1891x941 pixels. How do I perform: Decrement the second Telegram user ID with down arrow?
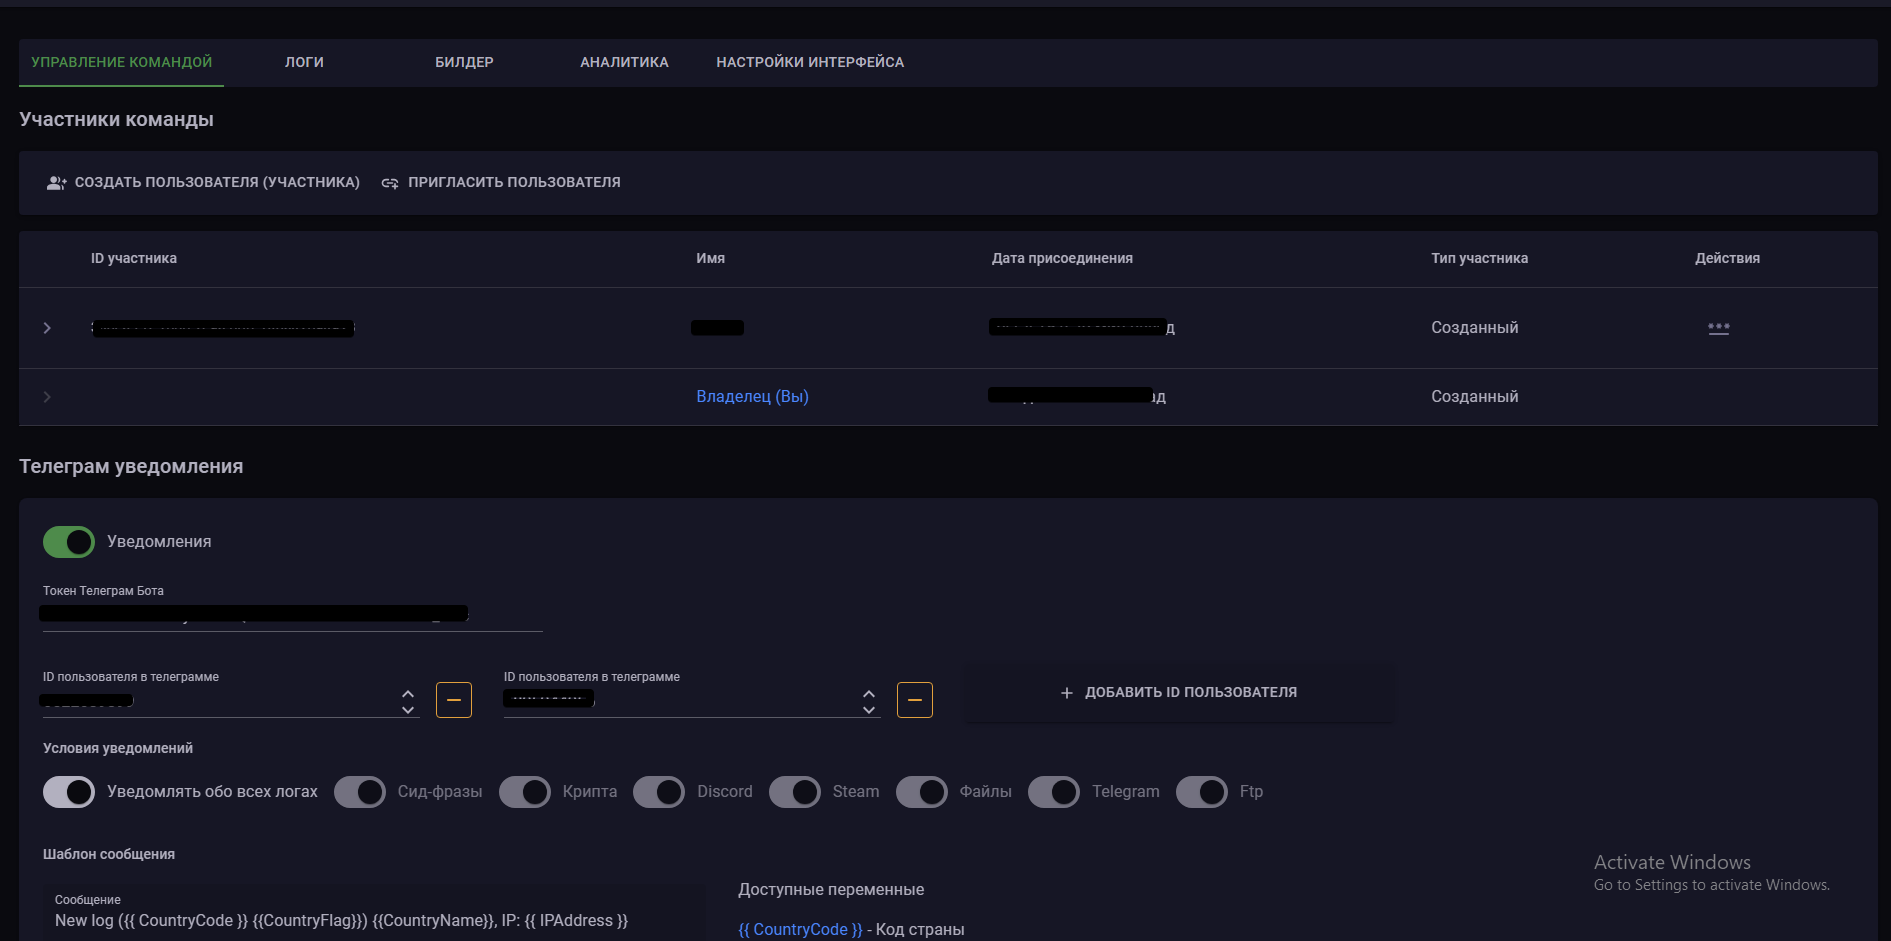[x=869, y=710]
